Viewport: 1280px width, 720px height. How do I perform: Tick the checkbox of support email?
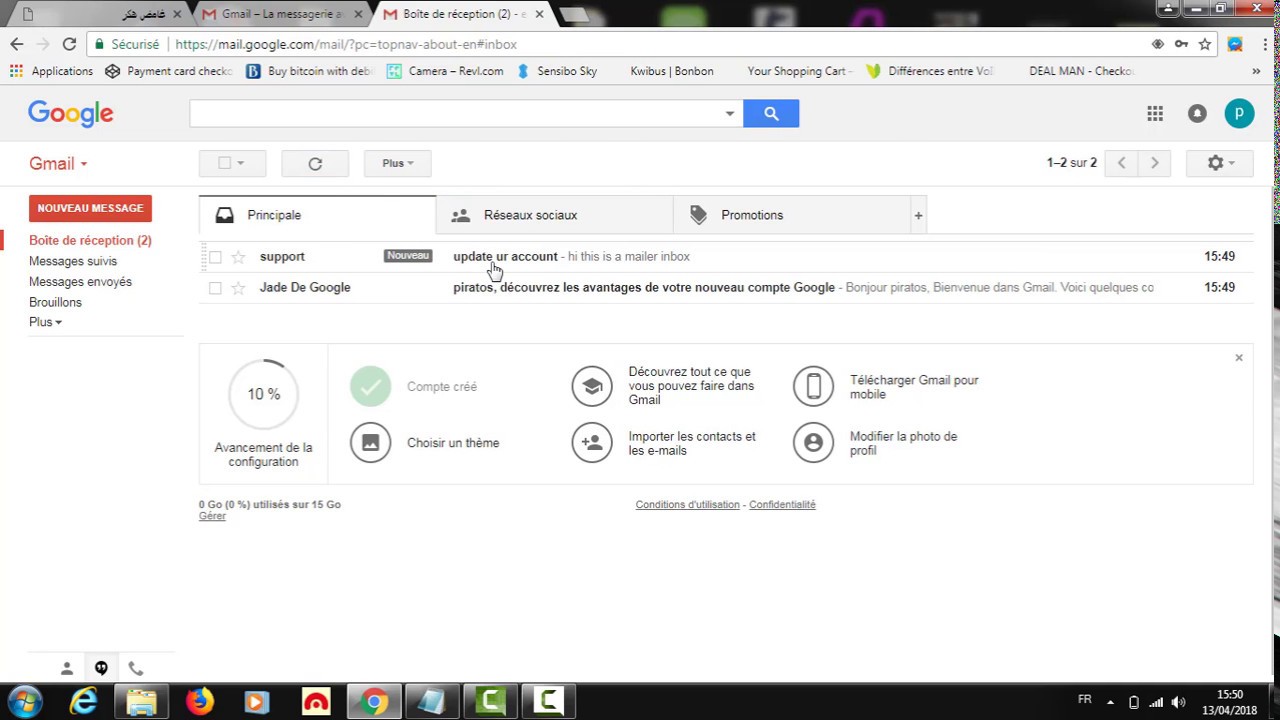pyautogui.click(x=215, y=257)
